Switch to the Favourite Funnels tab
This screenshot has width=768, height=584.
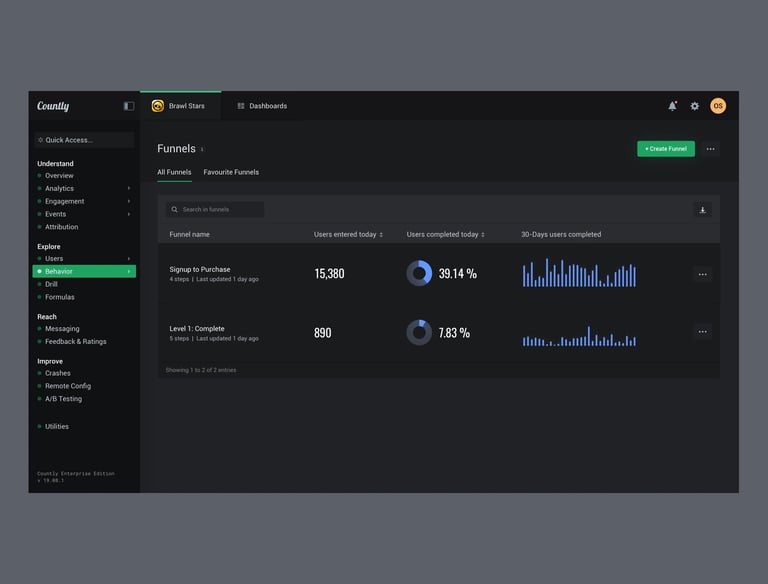pyautogui.click(x=231, y=172)
